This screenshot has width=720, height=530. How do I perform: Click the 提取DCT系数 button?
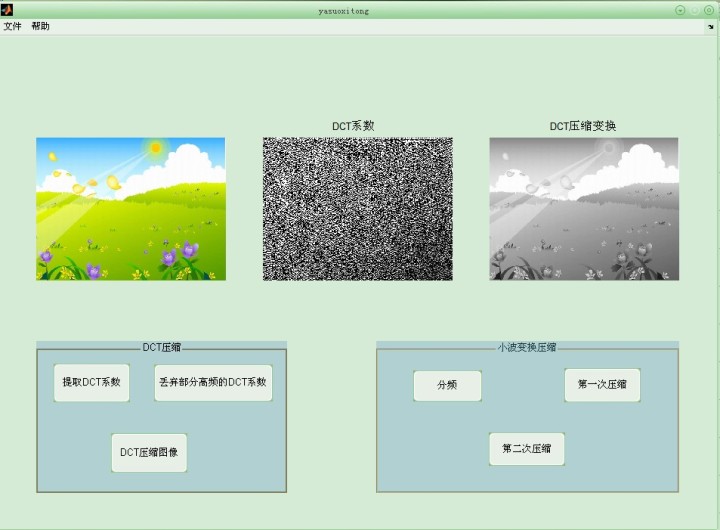91,383
